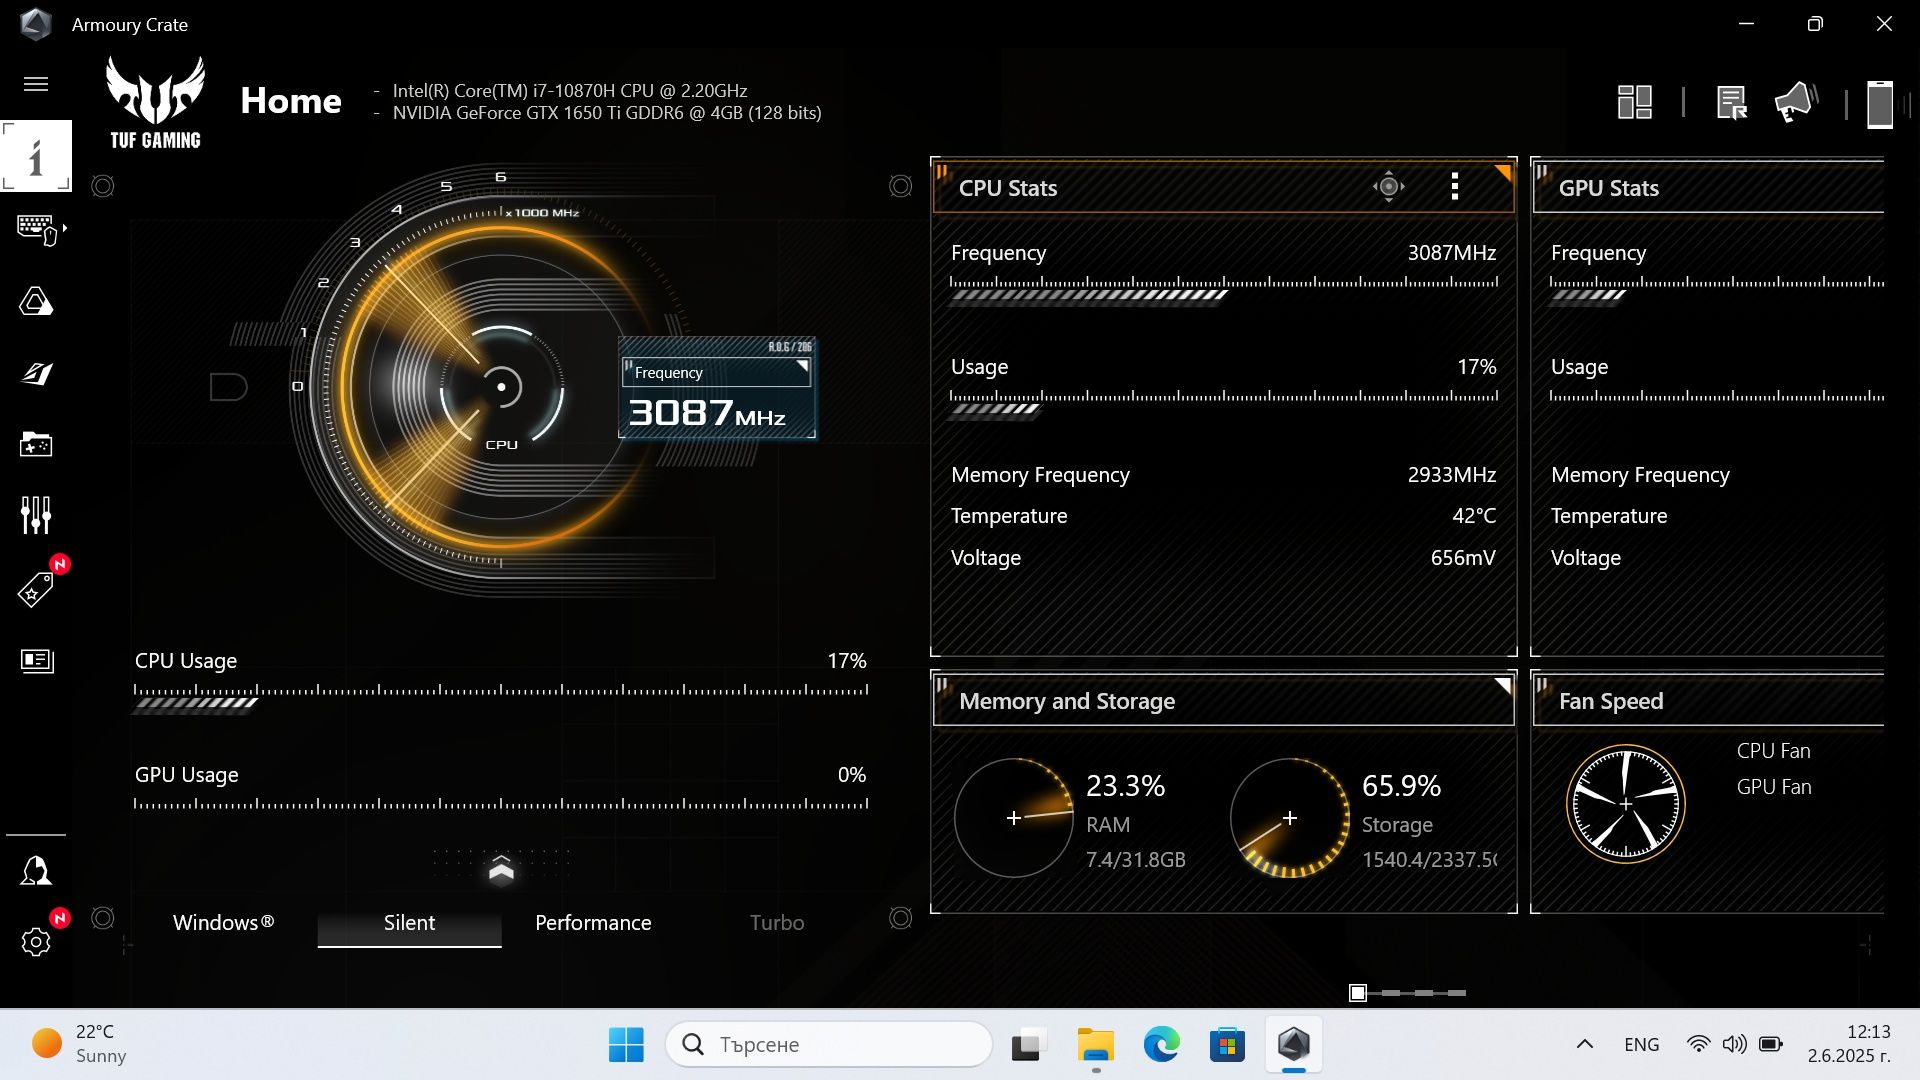Click the taskbar search box
The height and width of the screenshot is (1080, 1920).
point(829,1045)
